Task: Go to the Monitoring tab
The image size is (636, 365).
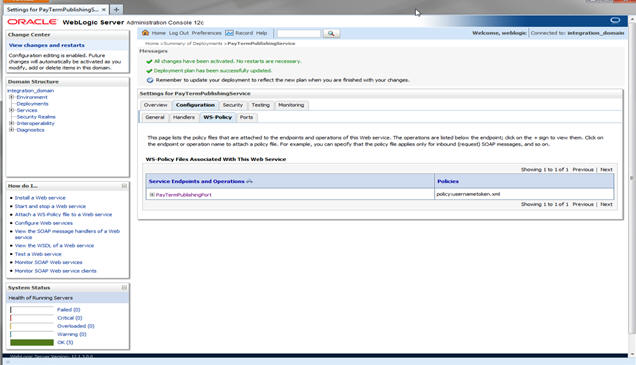Action: pyautogui.click(x=291, y=105)
